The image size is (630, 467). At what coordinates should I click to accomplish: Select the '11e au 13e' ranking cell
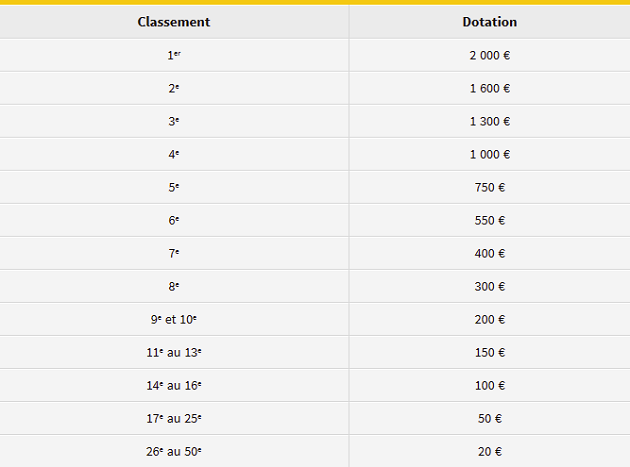click(x=174, y=352)
